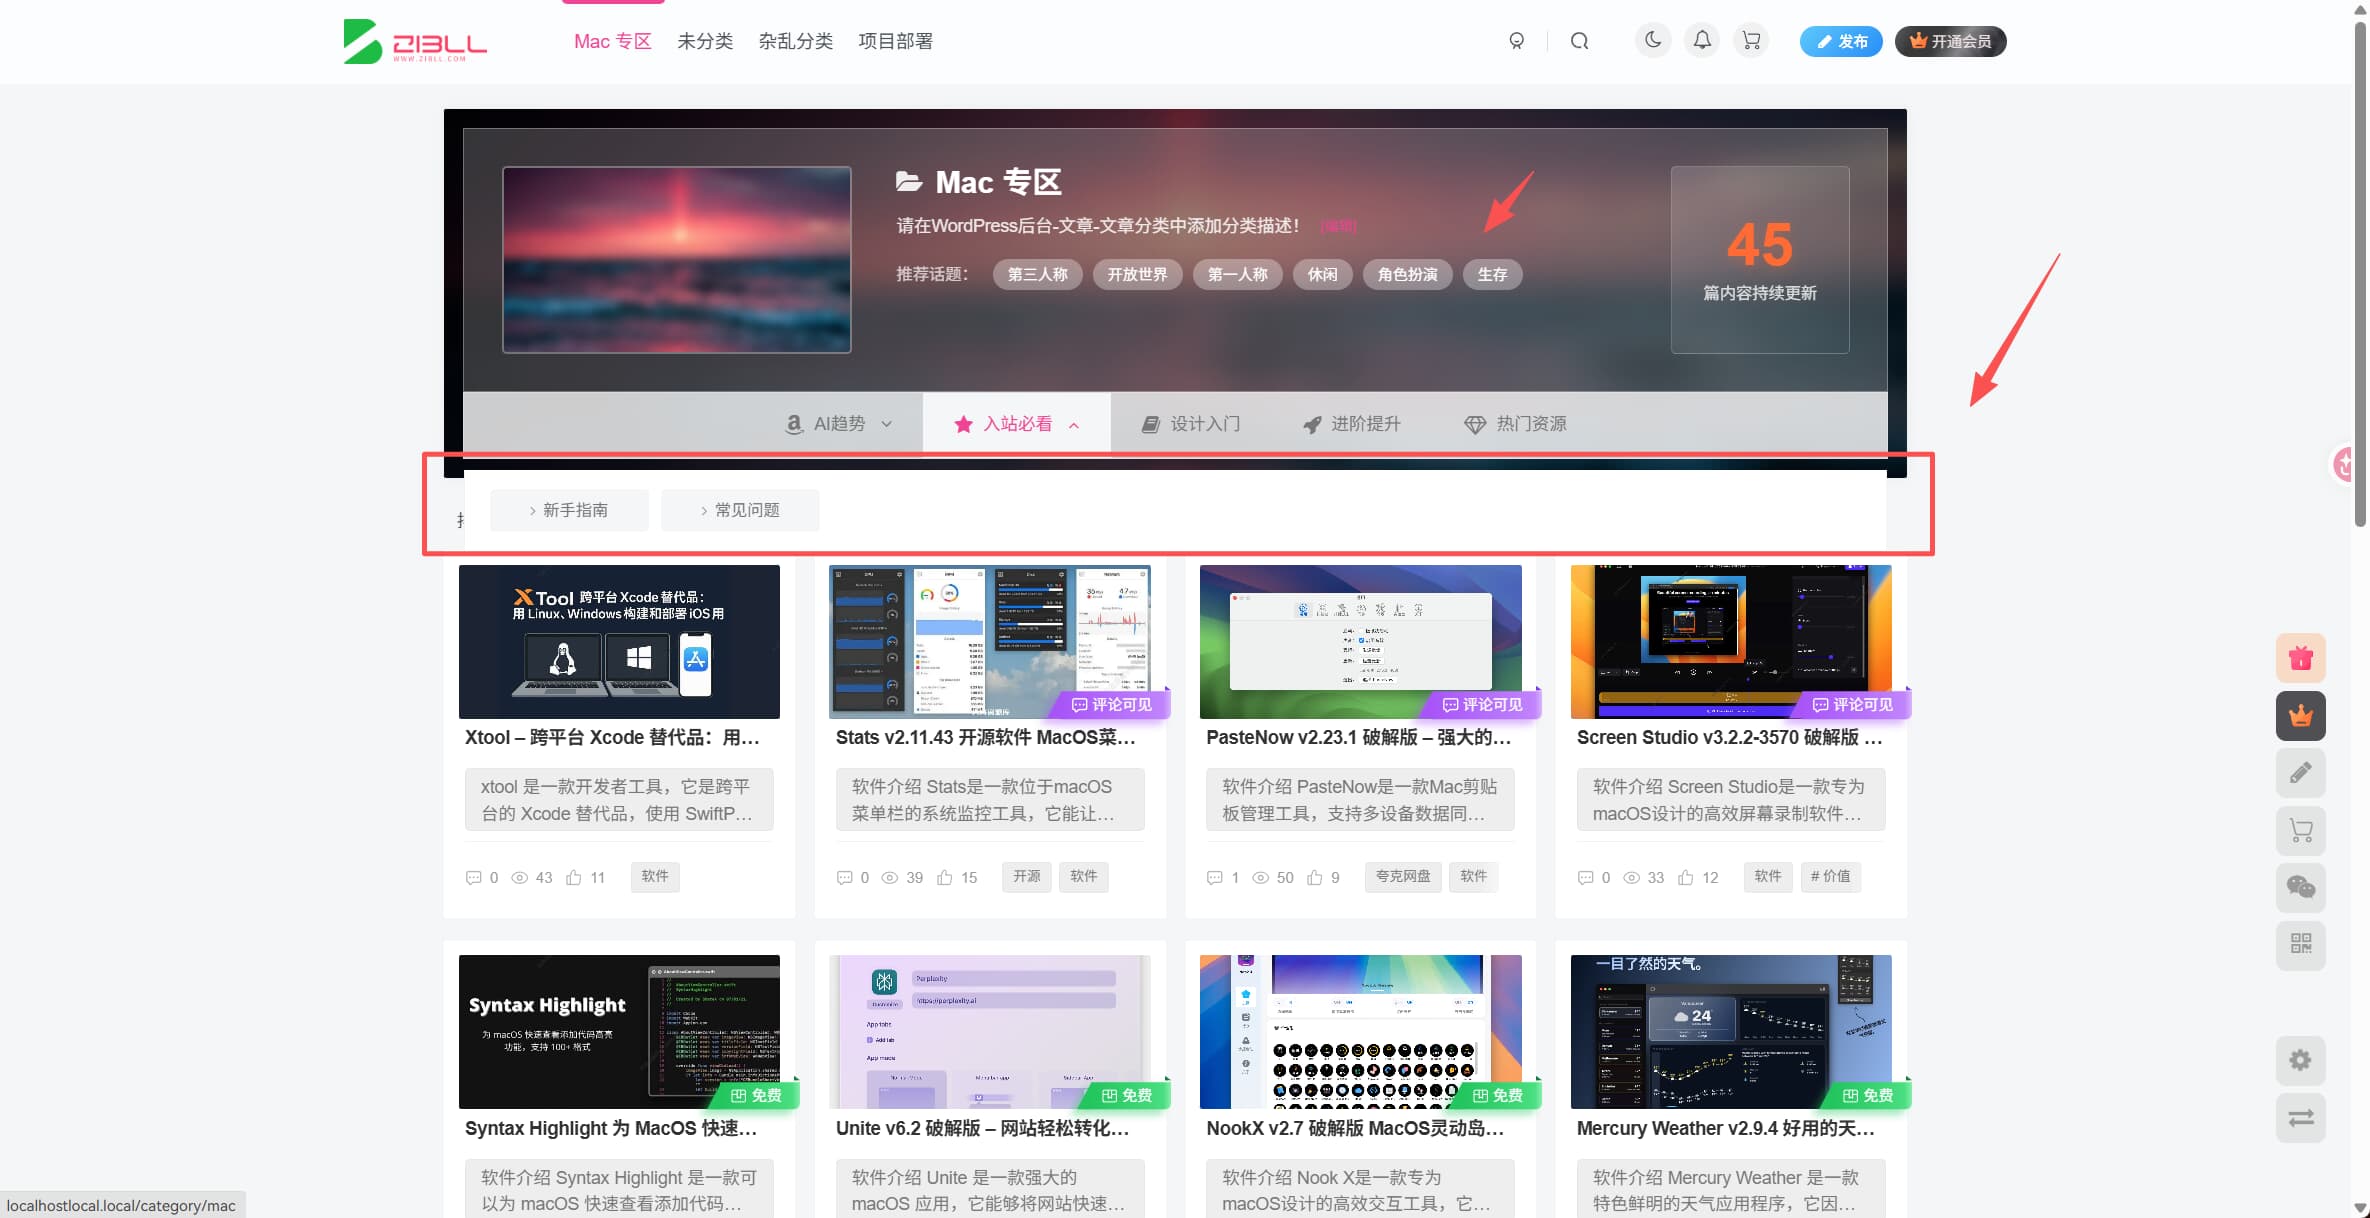Open the header shopping cart icon
Image resolution: width=2370 pixels, height=1218 pixels.
click(1751, 41)
